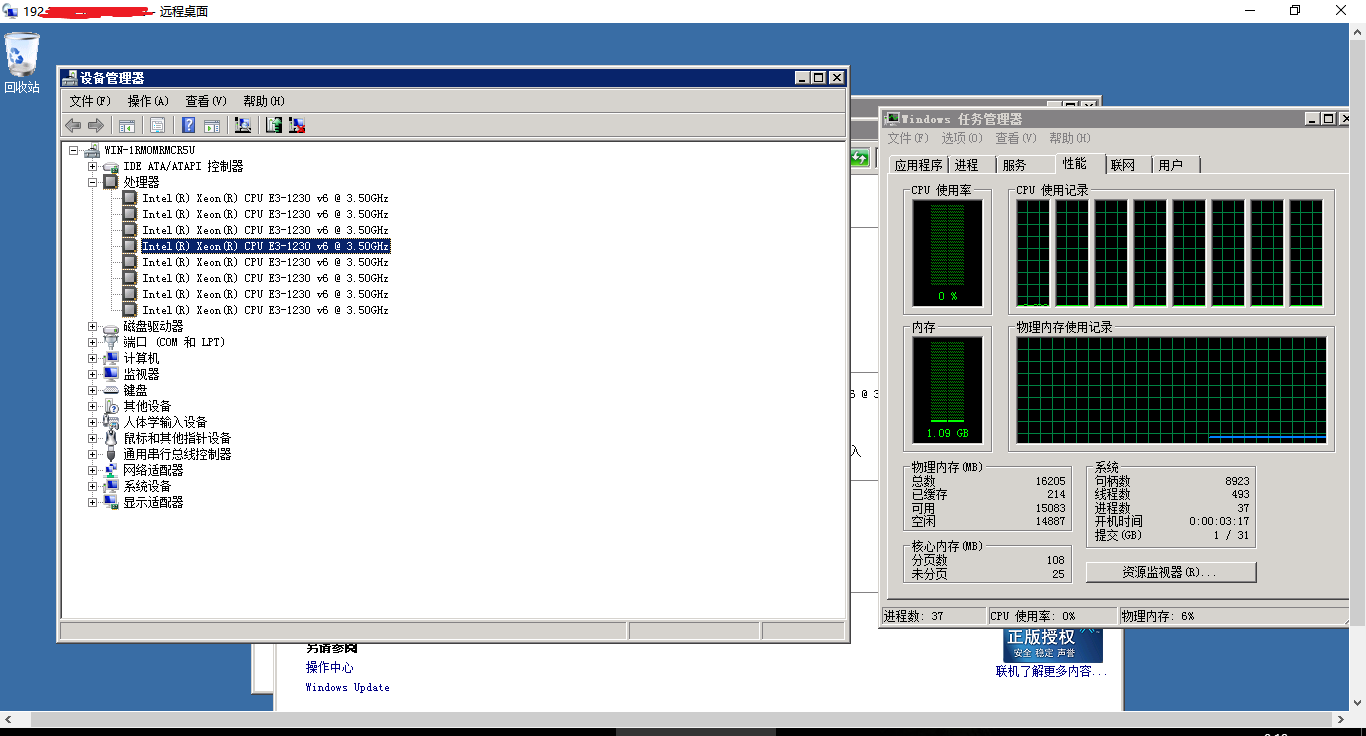The width and height of the screenshot is (1366, 736).
Task: Click the Update driver software toolbar icon
Action: [x=274, y=125]
